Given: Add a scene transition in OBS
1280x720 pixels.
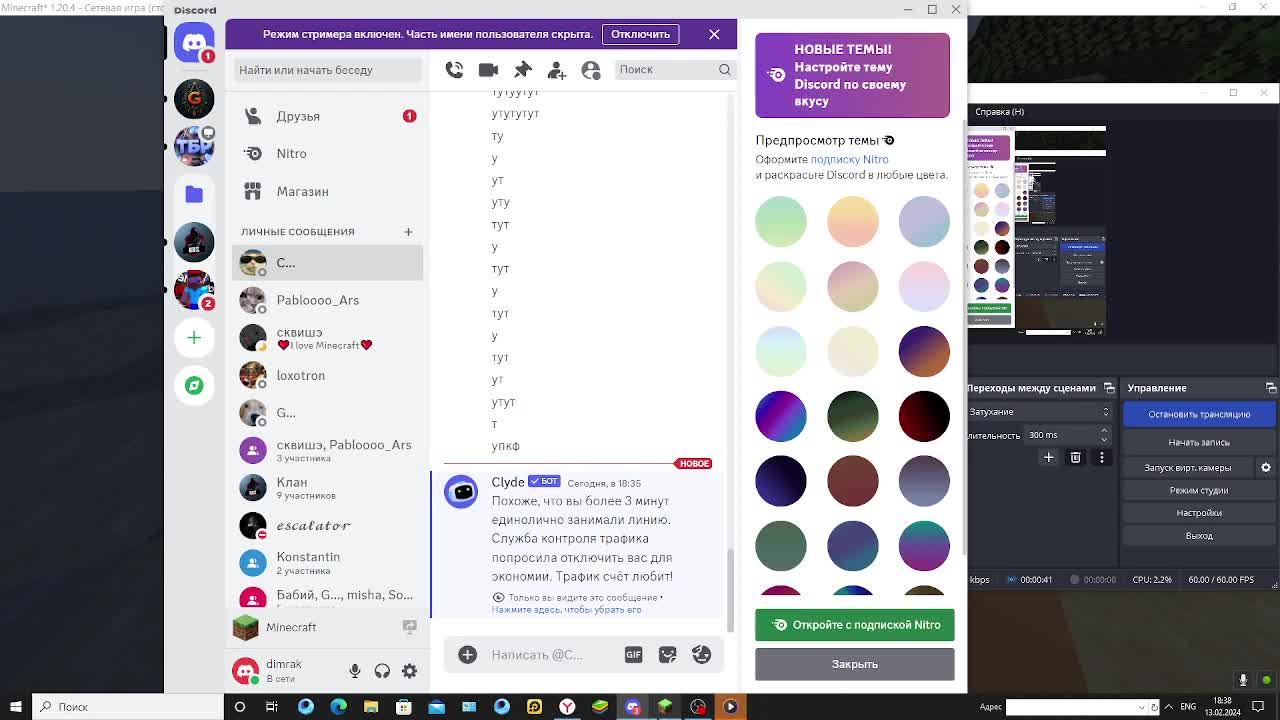Looking at the screenshot, I should 1048,457.
